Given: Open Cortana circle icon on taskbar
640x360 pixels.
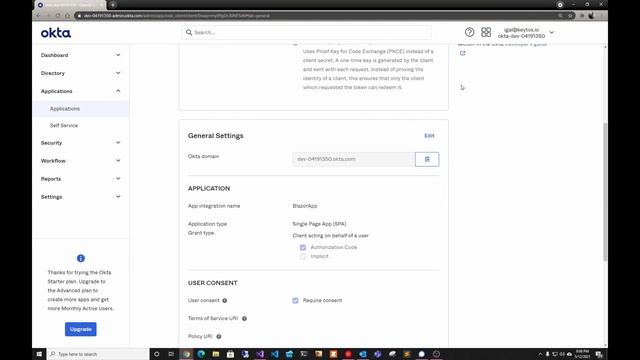Looking at the screenshot, I should tap(157, 354).
